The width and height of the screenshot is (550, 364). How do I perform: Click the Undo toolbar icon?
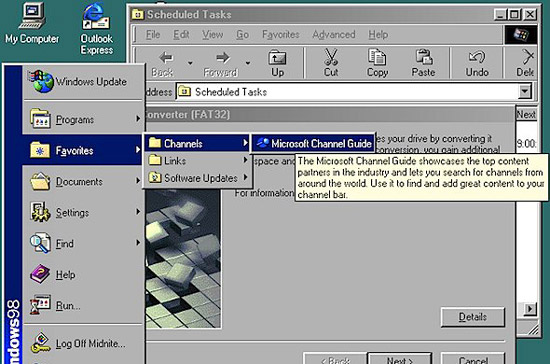[477, 57]
